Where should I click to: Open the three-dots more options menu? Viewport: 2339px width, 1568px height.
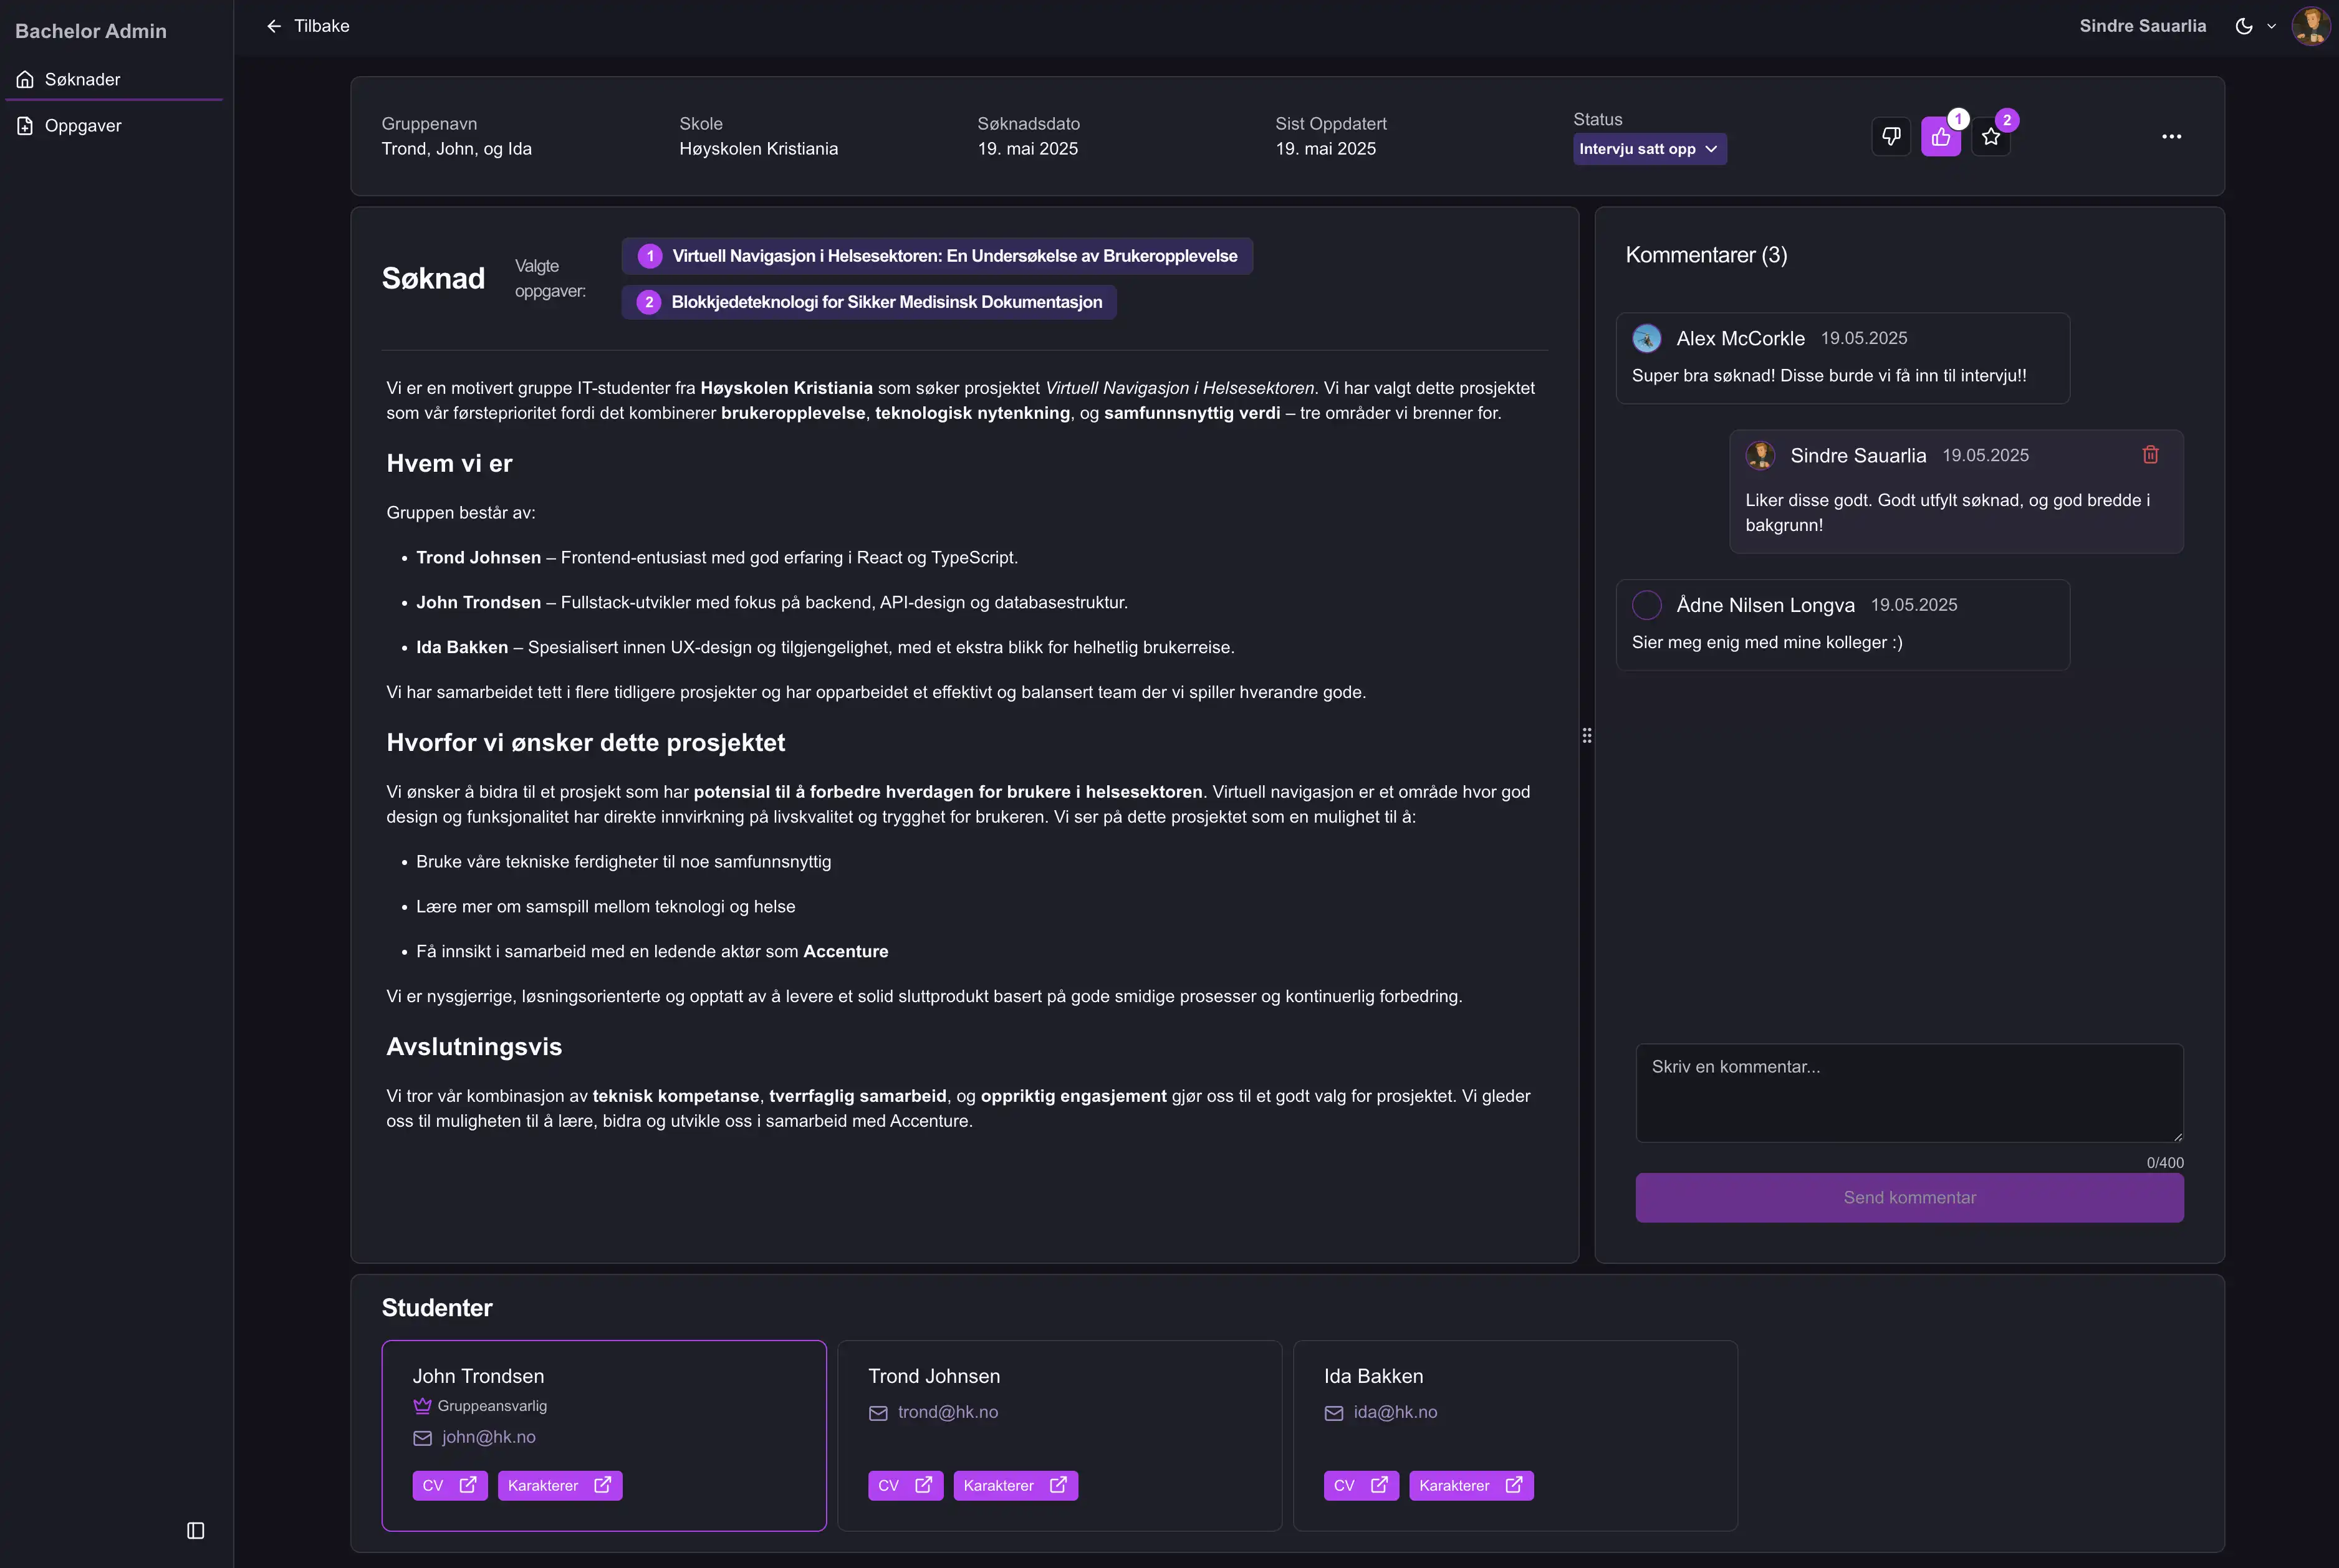(2171, 137)
